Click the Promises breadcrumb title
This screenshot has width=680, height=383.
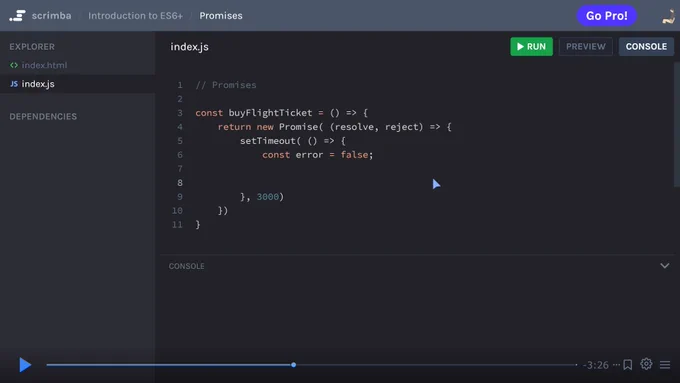coord(221,16)
